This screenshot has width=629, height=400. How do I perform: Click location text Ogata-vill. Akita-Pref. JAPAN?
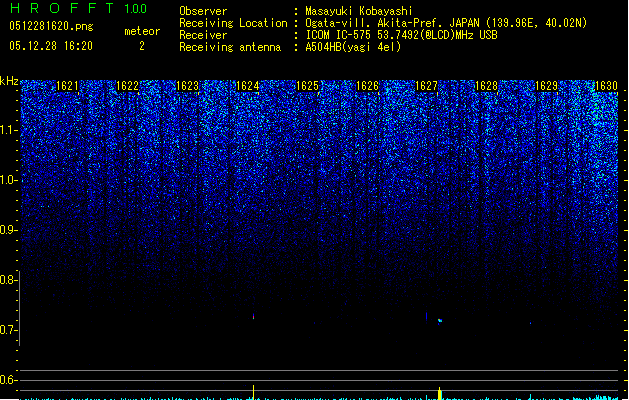click(x=393, y=23)
